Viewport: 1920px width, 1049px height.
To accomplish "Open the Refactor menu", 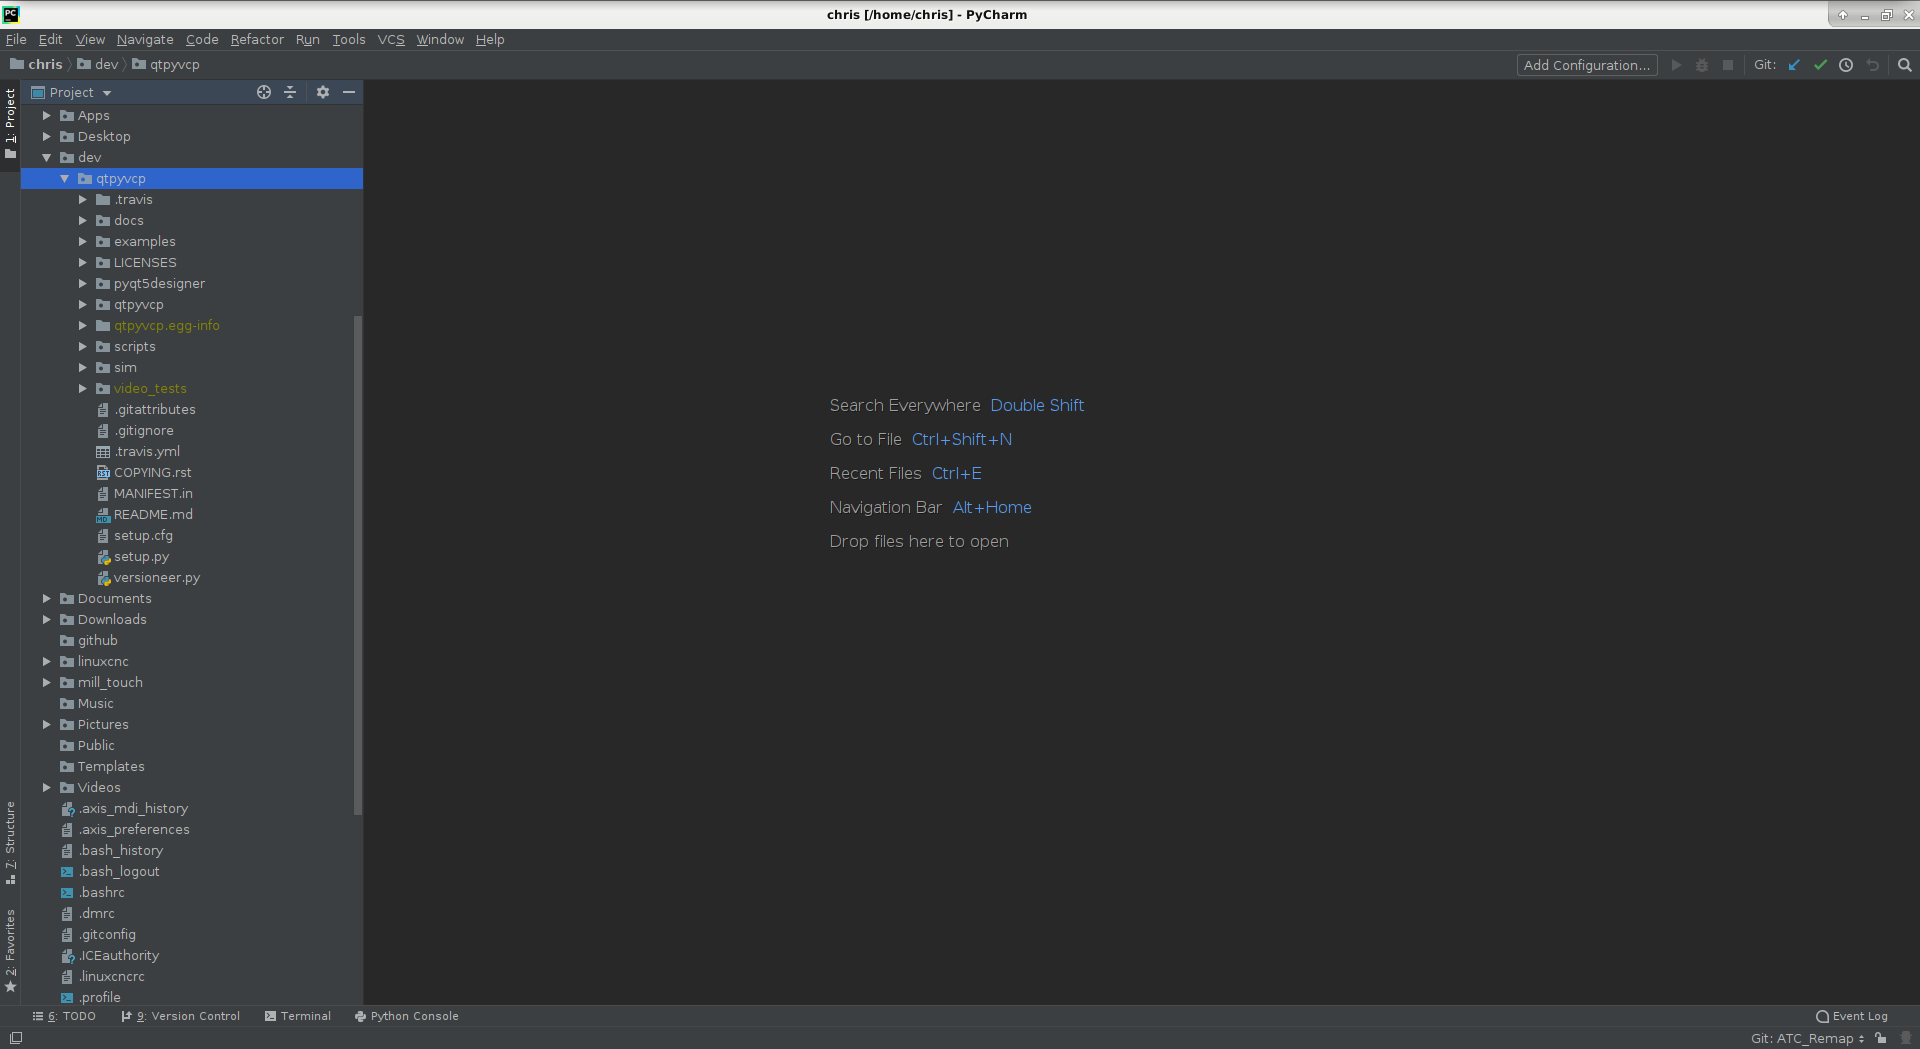I will [x=257, y=40].
